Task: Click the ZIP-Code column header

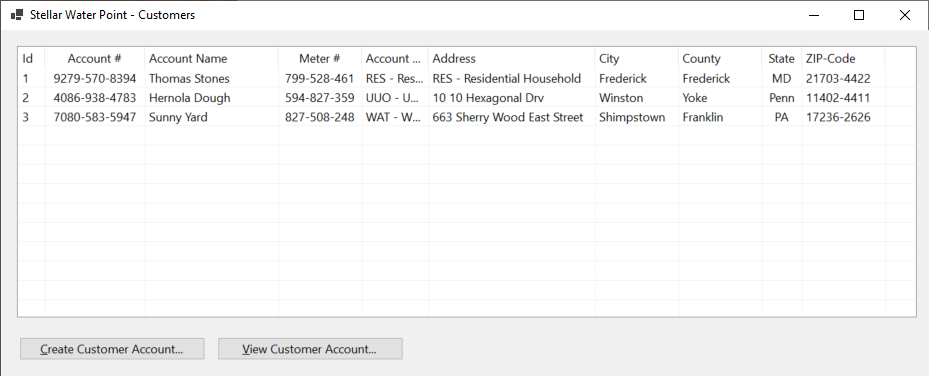Action: click(x=844, y=59)
